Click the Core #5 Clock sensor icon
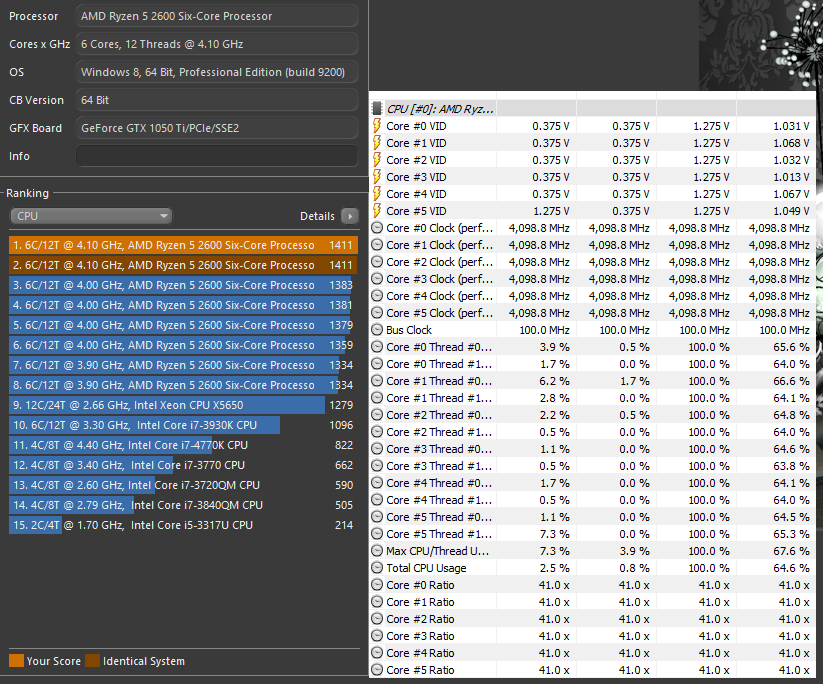This screenshot has height=685, width=823. point(377,313)
